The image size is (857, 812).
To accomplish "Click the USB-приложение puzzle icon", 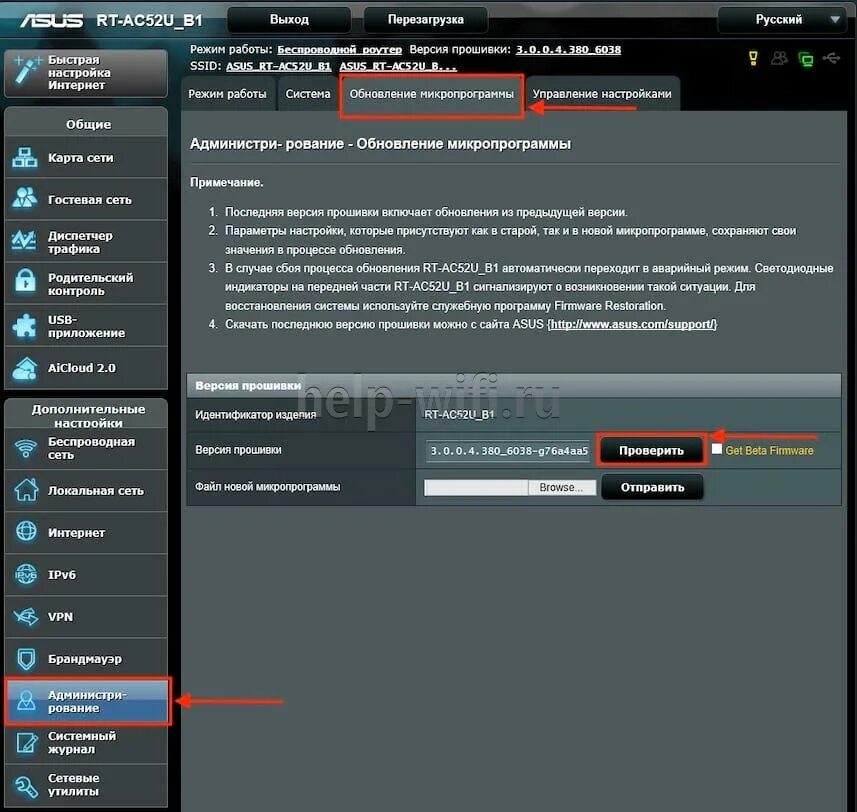I will pyautogui.click(x=25, y=326).
